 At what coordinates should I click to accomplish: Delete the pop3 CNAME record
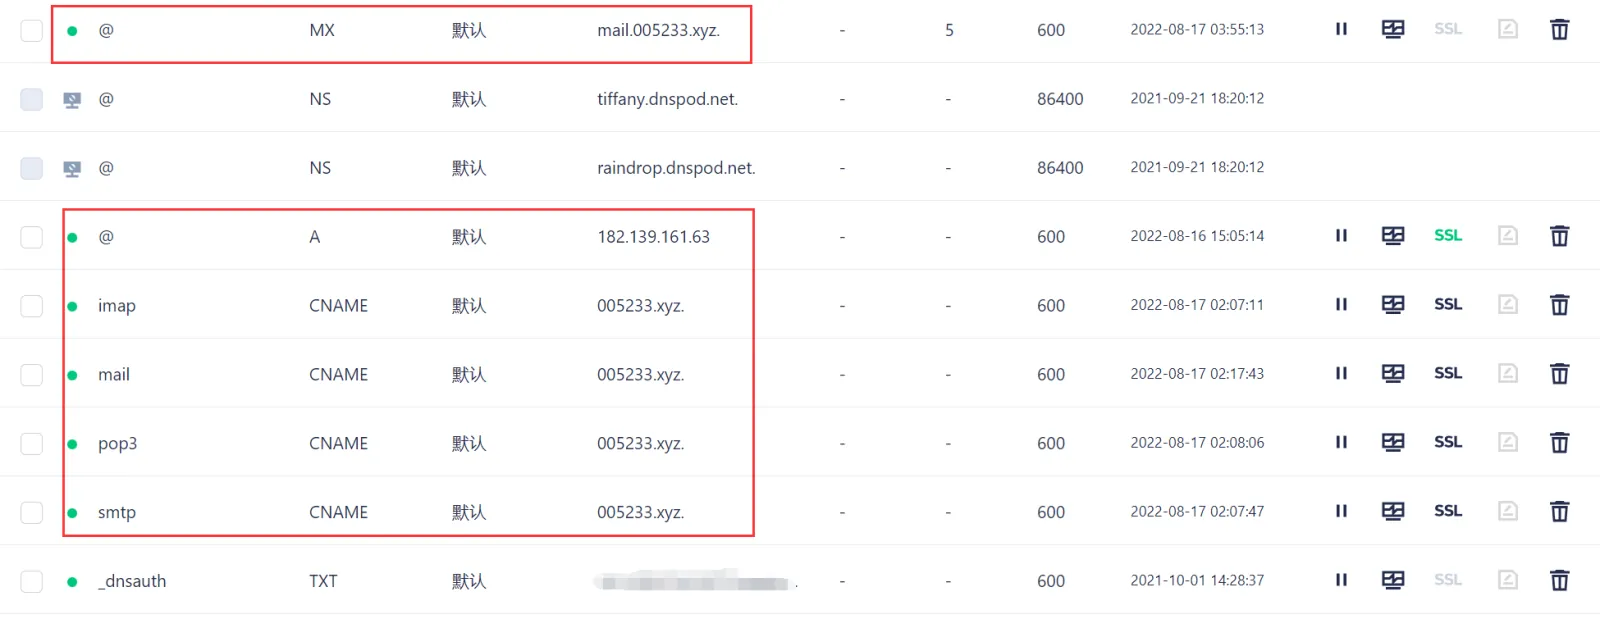click(x=1559, y=442)
